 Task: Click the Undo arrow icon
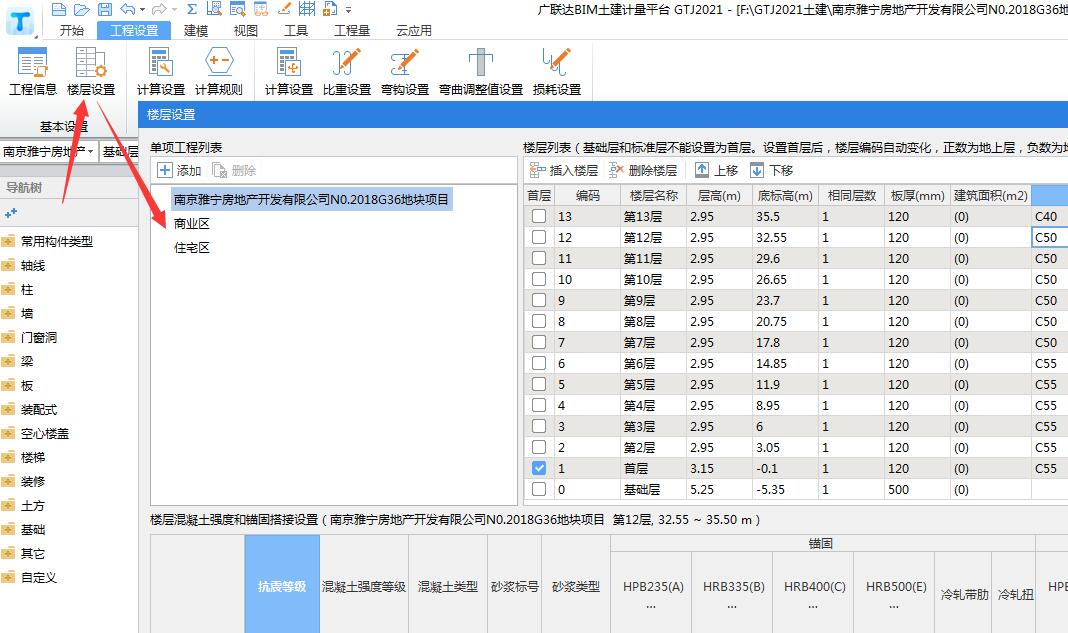tap(127, 9)
